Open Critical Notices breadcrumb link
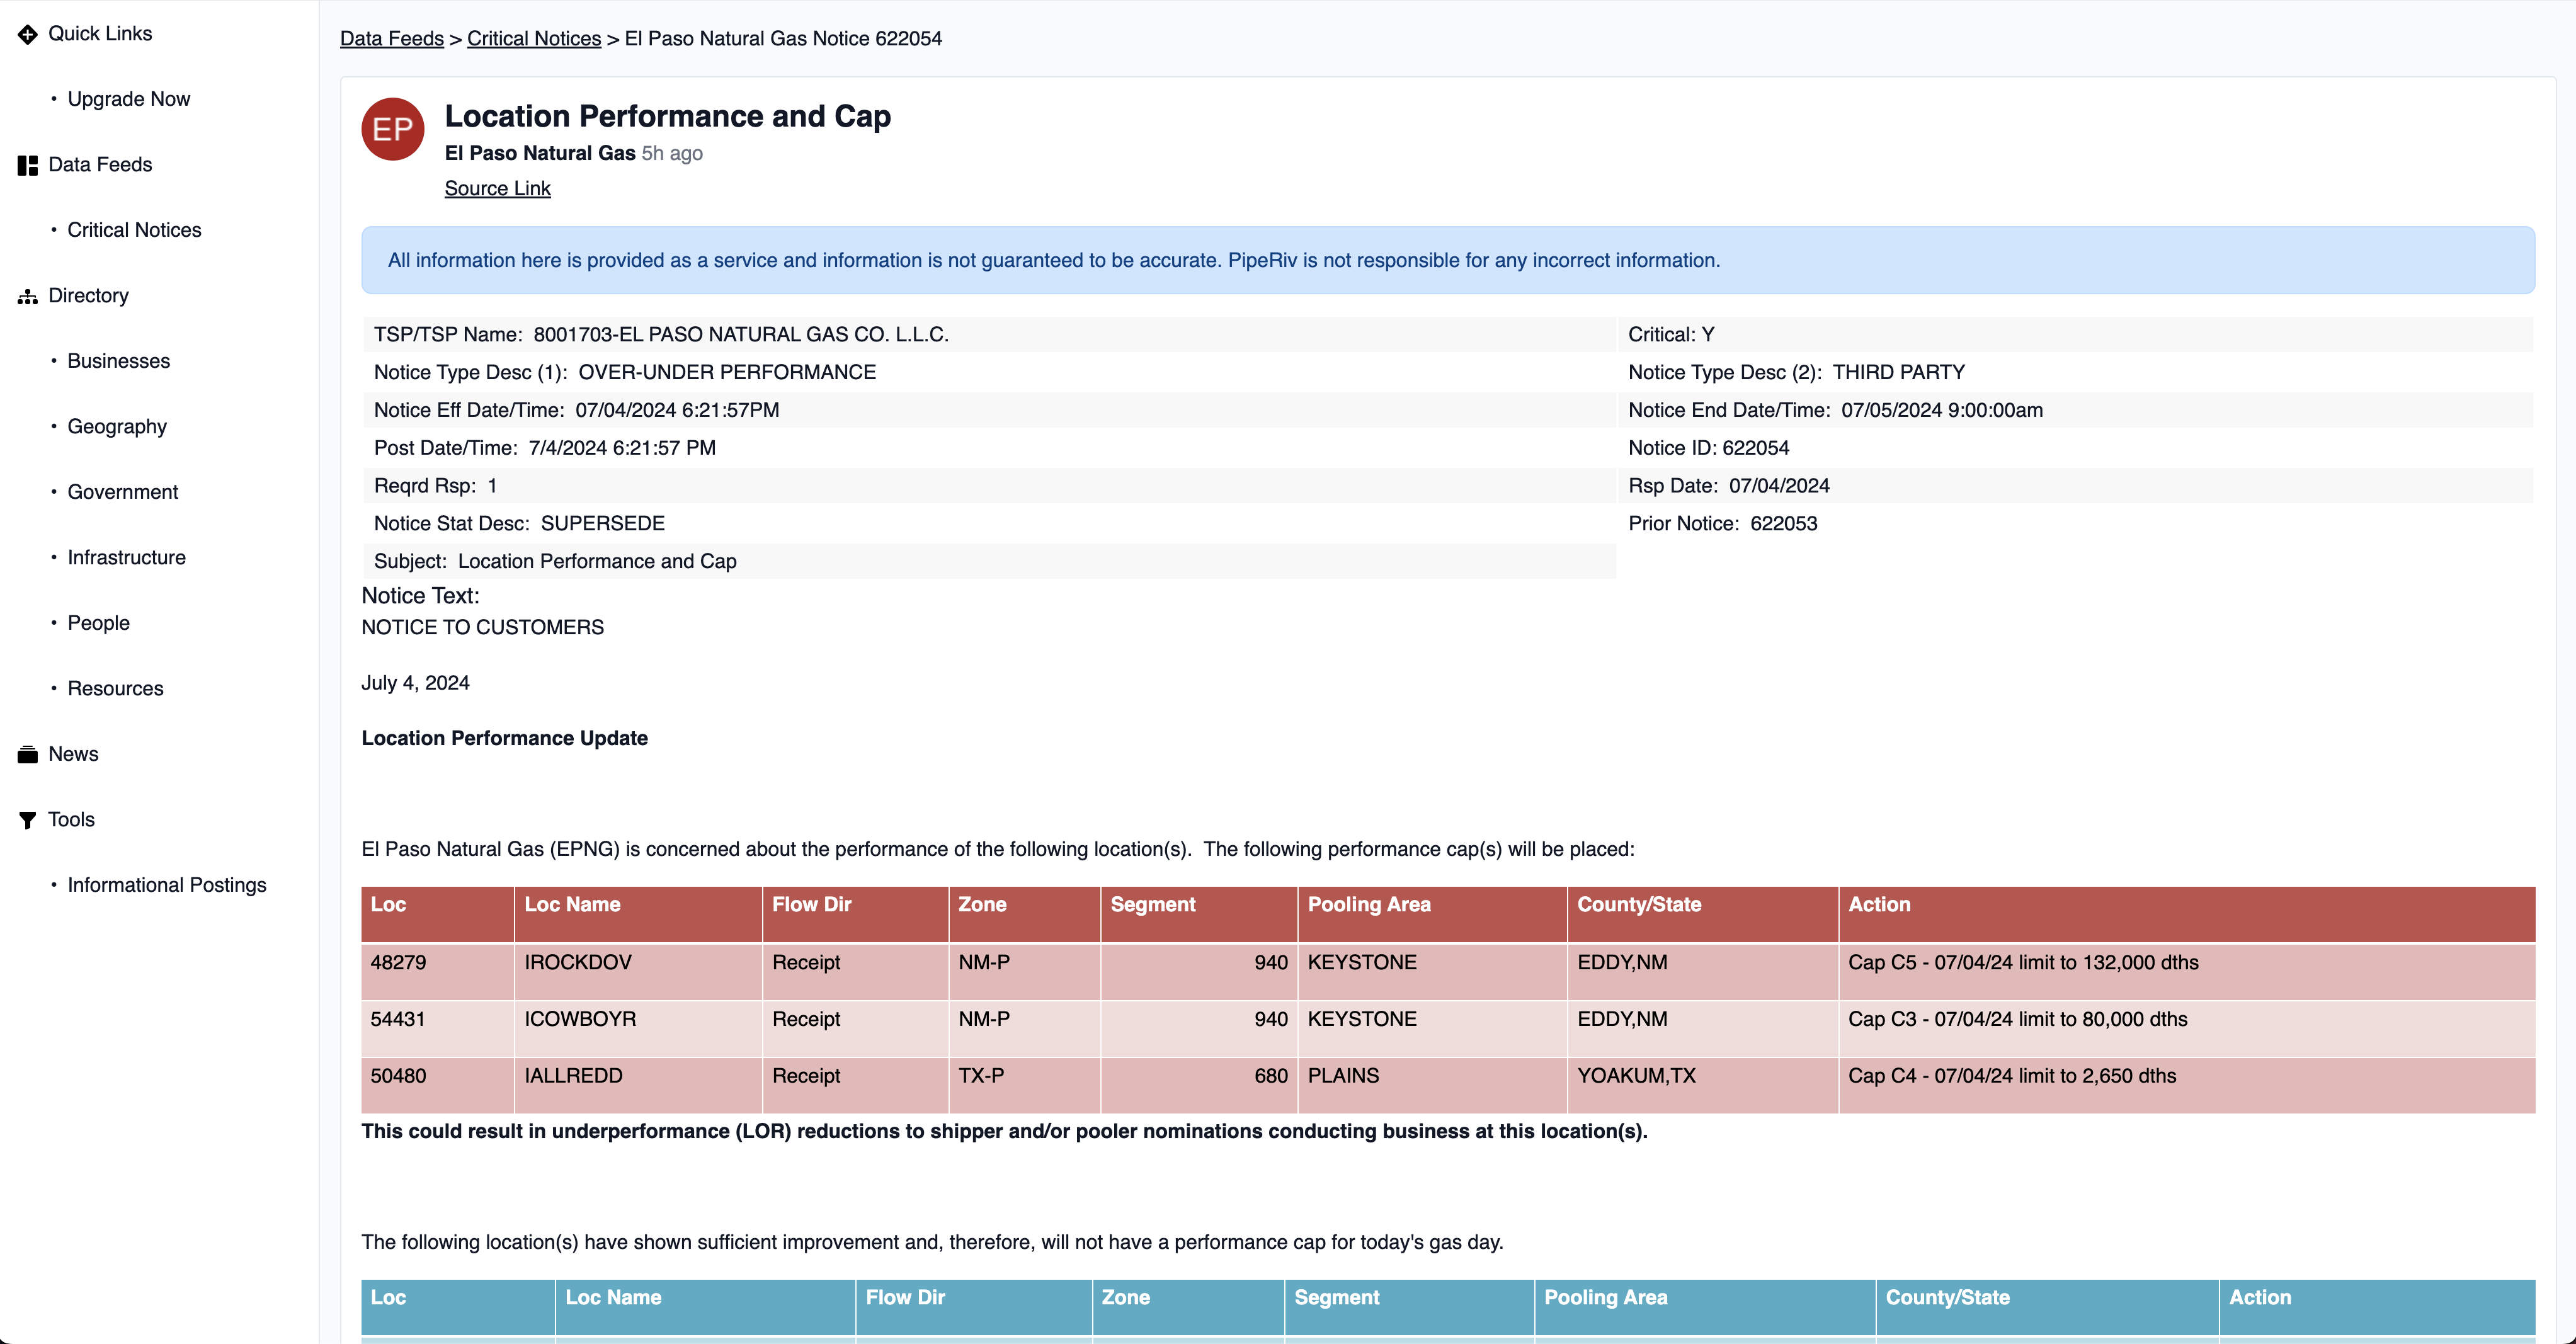The height and width of the screenshot is (1344, 2576). [533, 38]
